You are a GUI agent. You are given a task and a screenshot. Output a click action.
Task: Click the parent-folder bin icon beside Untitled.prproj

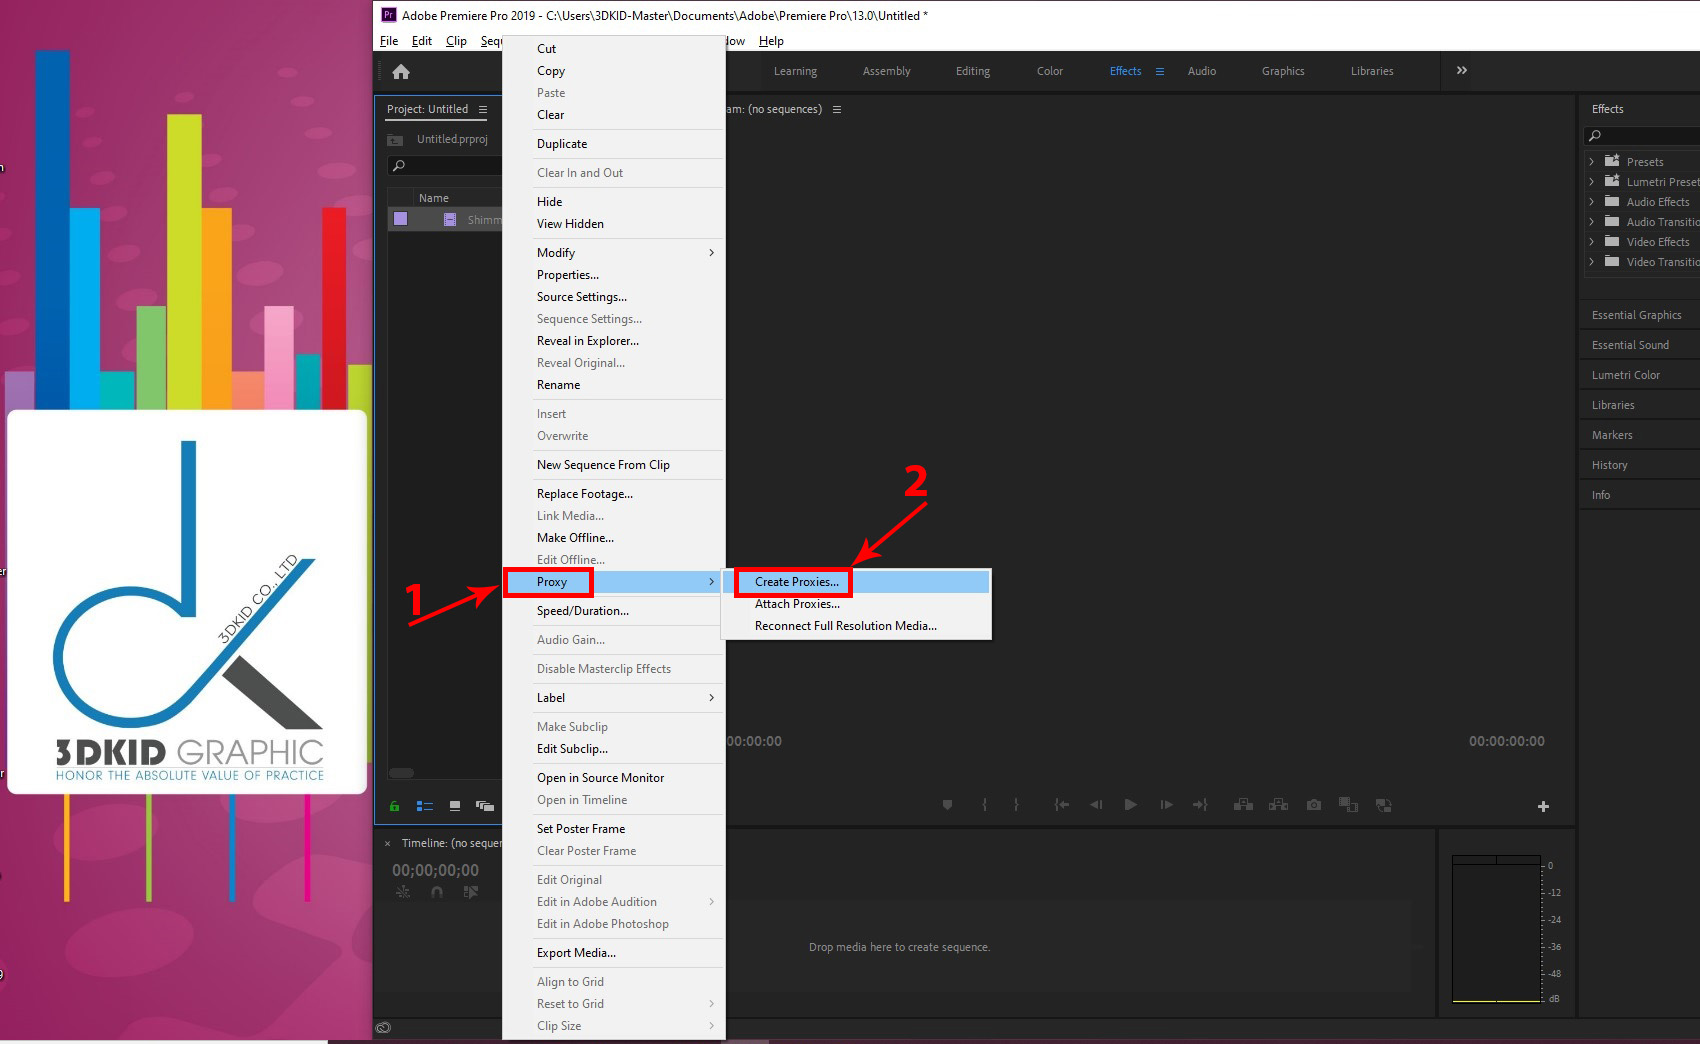(395, 140)
